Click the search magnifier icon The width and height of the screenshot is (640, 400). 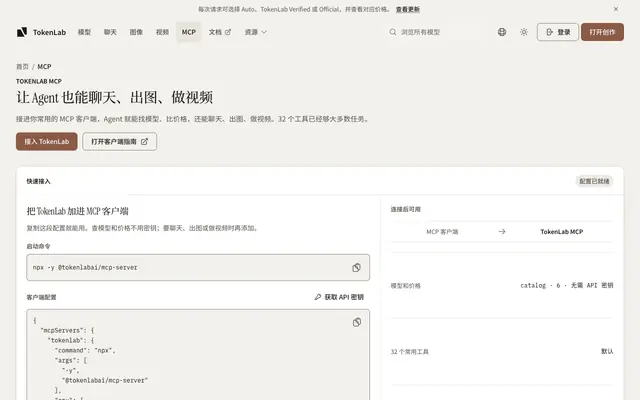tap(393, 32)
